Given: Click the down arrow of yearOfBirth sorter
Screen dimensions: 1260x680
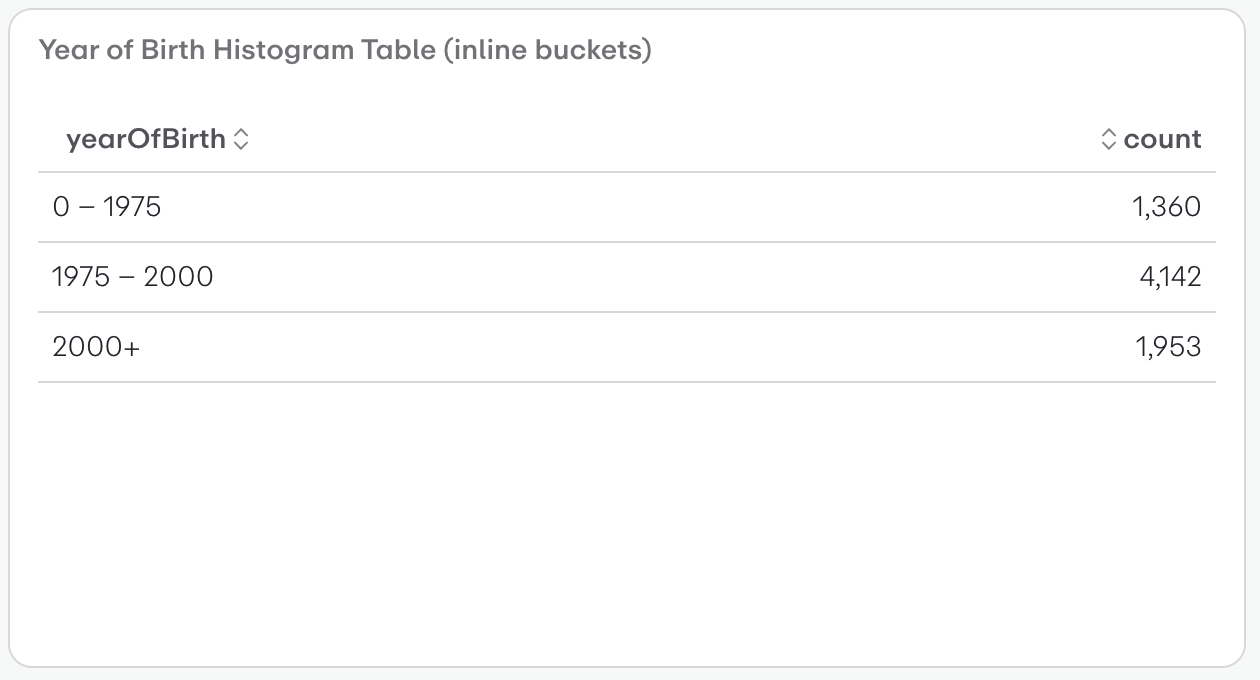Looking at the screenshot, I should pyautogui.click(x=242, y=145).
